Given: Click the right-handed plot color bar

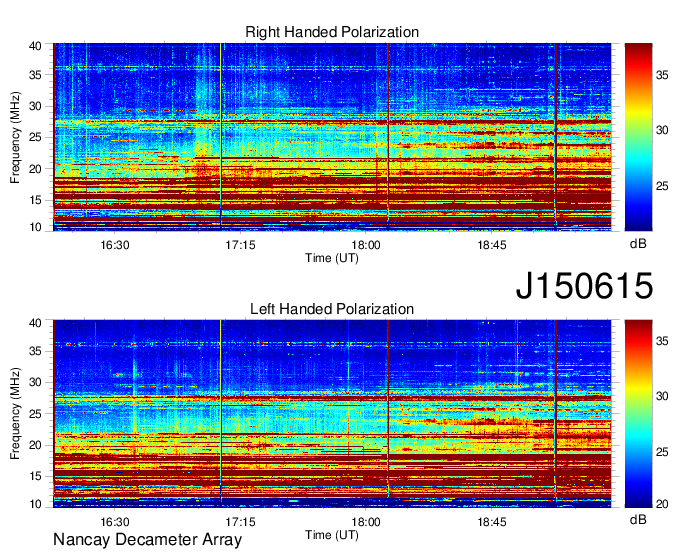Looking at the screenshot, I should (x=638, y=137).
